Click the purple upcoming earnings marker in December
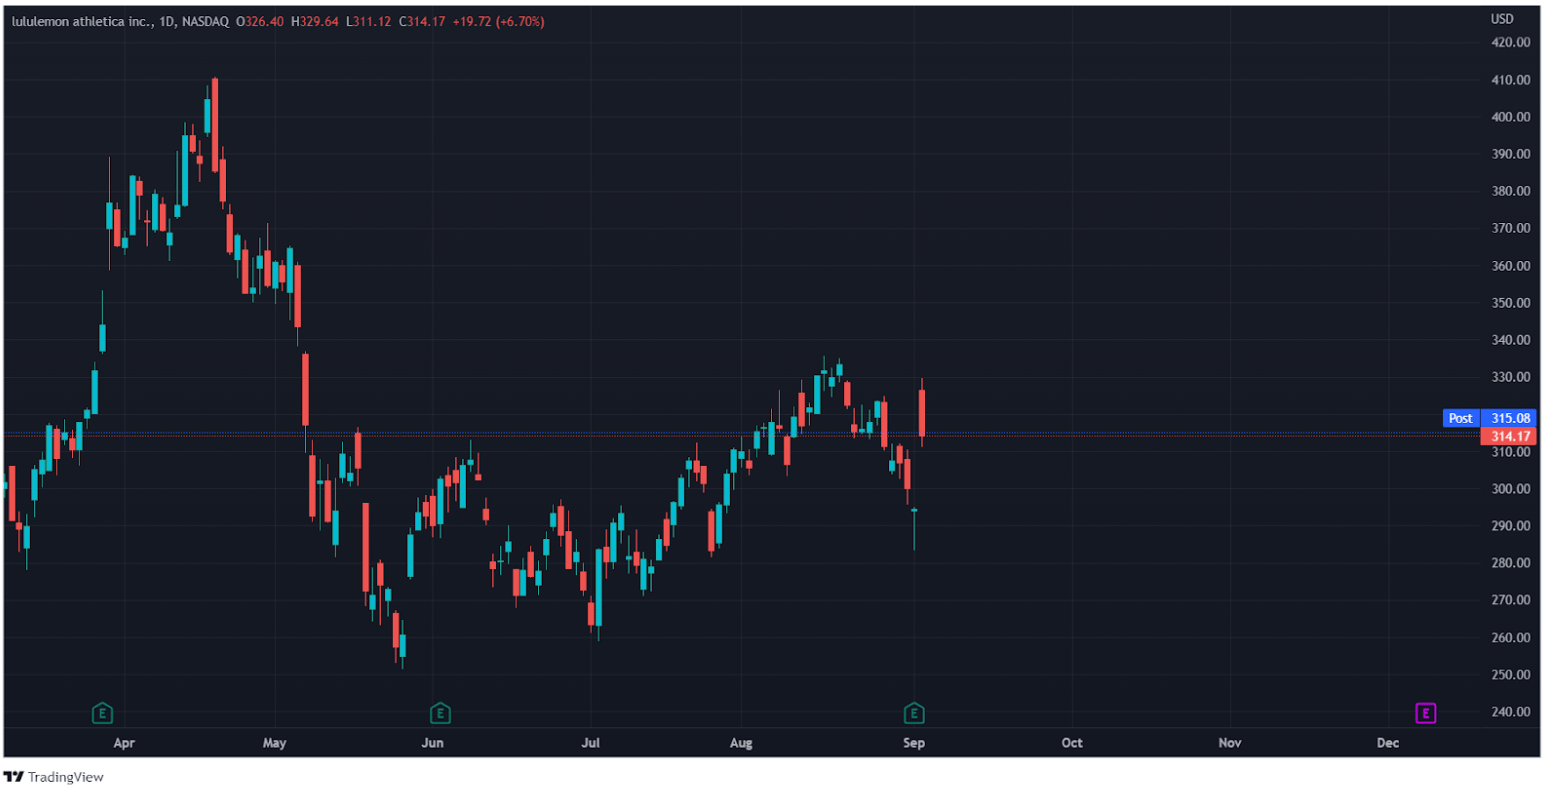This screenshot has width=1544, height=801. pos(1426,714)
